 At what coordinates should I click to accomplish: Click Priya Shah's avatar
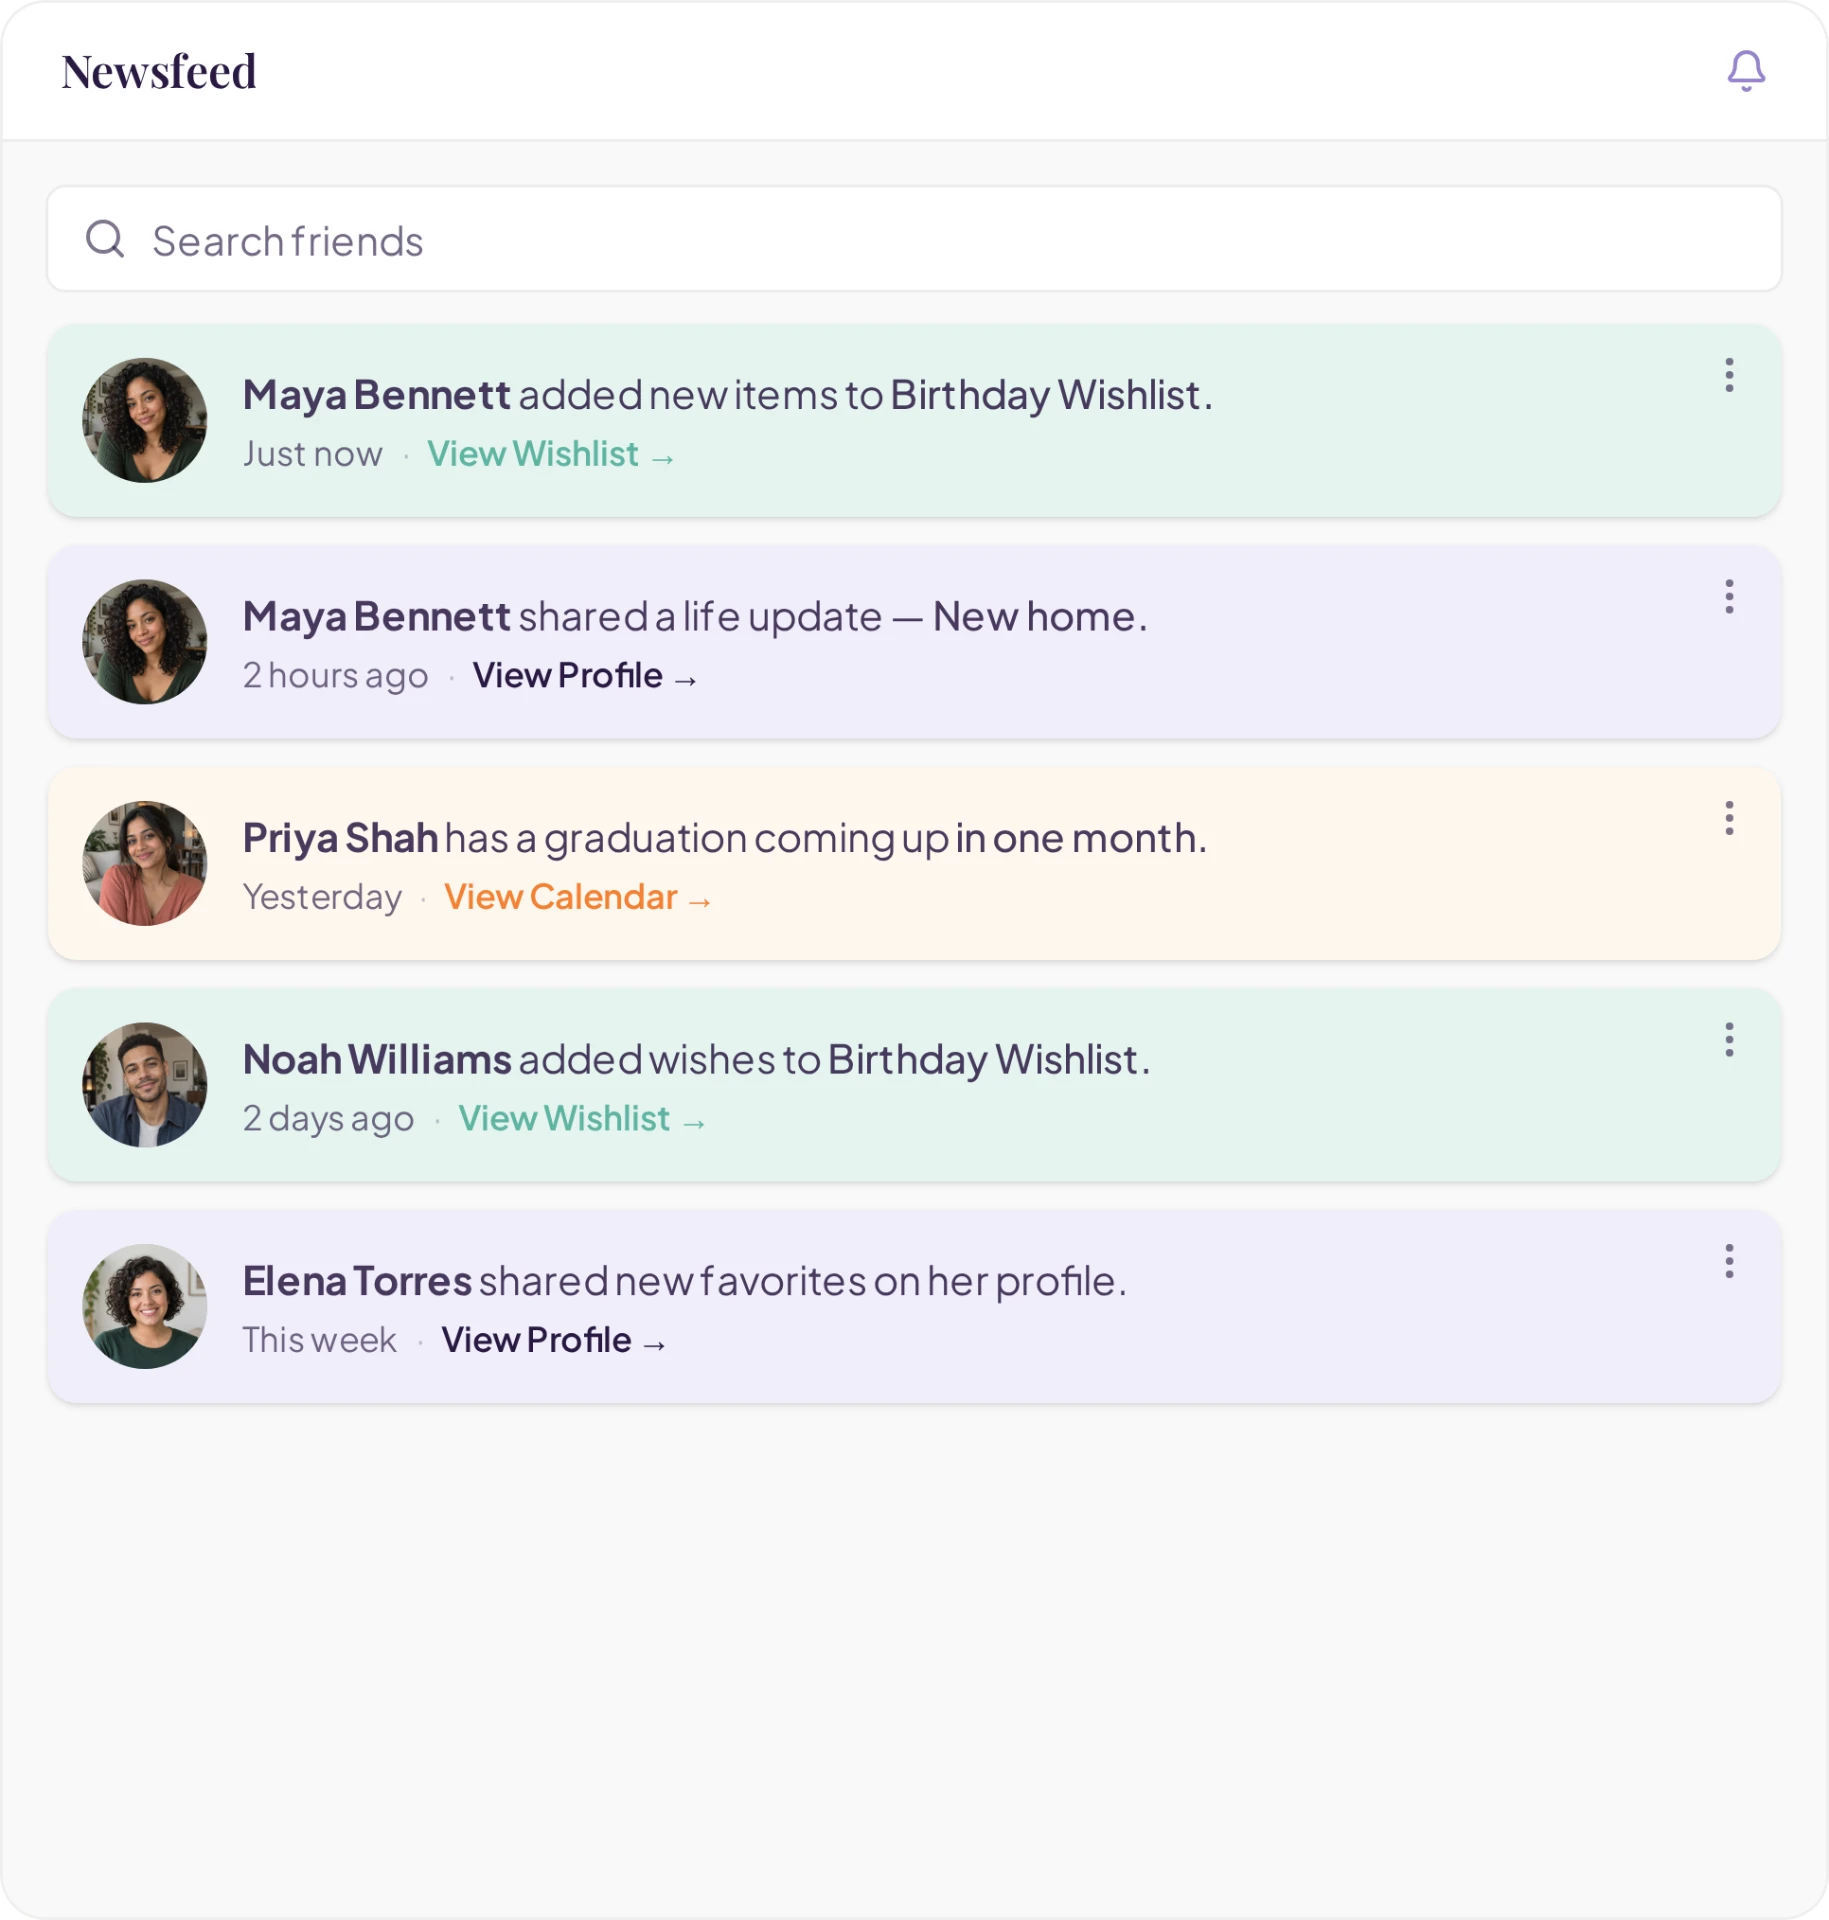(x=145, y=863)
